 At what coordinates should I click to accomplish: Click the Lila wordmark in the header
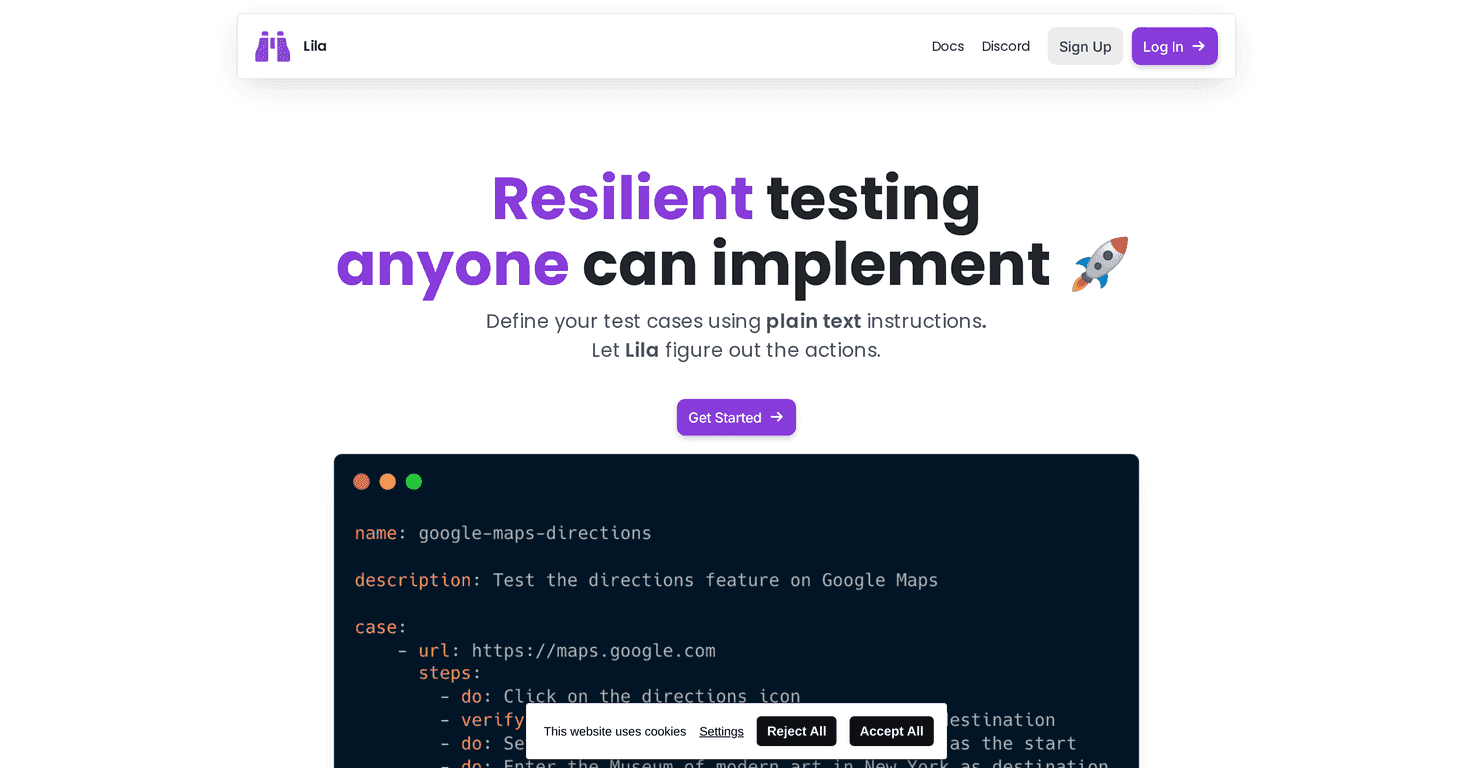[x=314, y=45]
